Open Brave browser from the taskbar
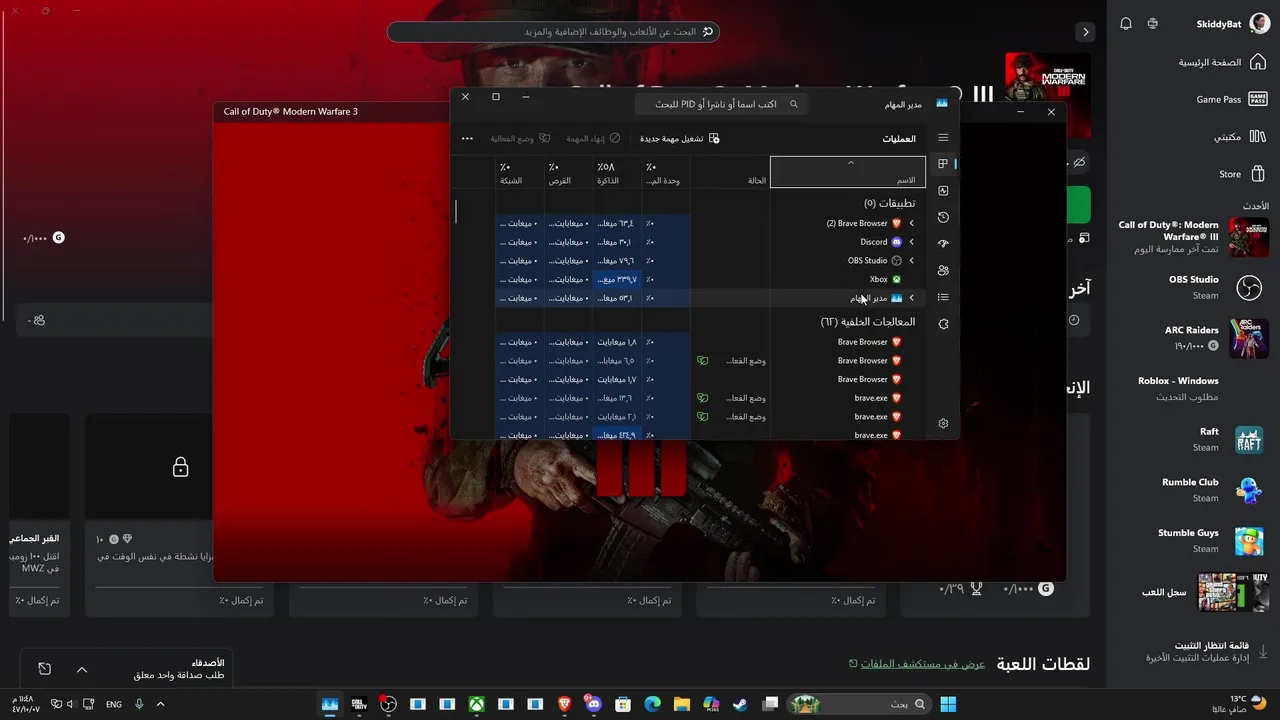Screen dimensions: 1280x720 click(x=564, y=704)
